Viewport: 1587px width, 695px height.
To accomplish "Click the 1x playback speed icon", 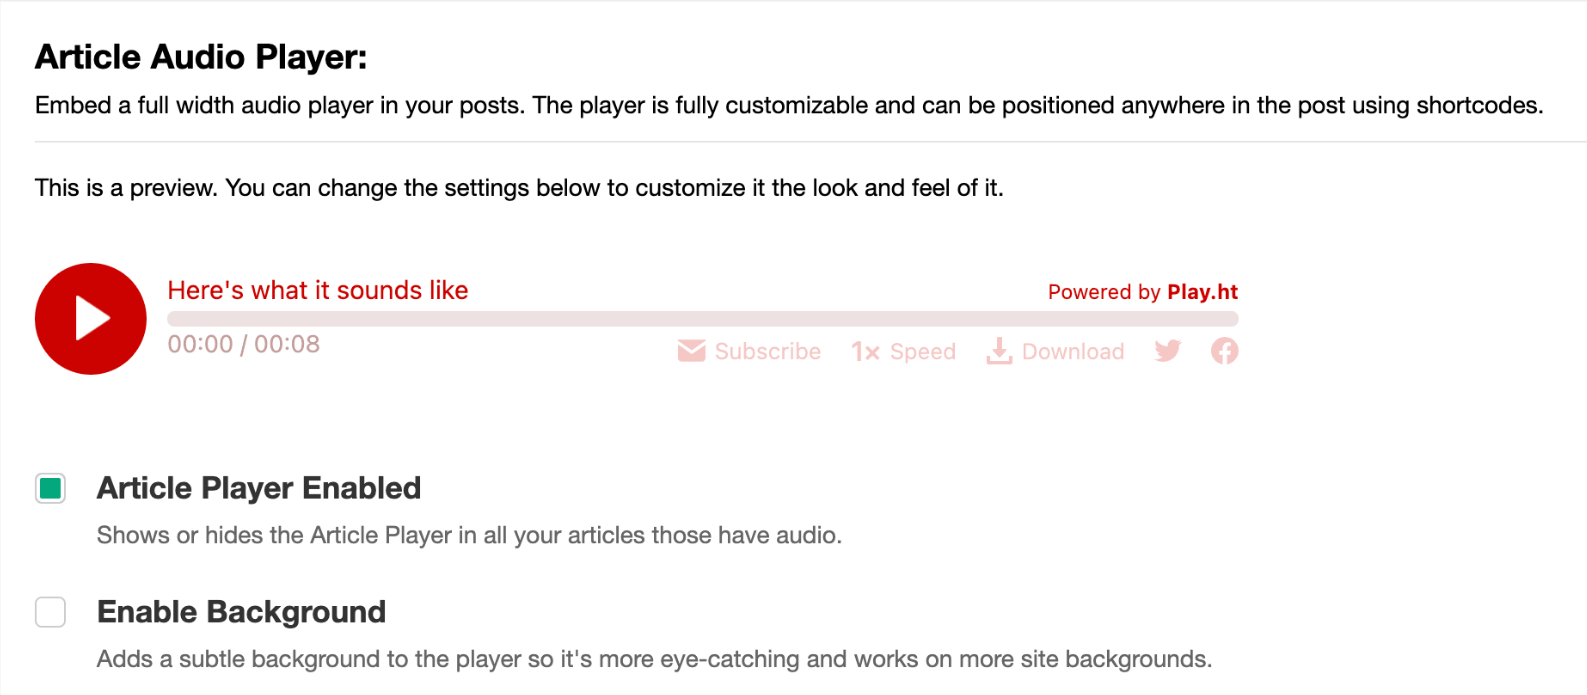I will 865,352.
